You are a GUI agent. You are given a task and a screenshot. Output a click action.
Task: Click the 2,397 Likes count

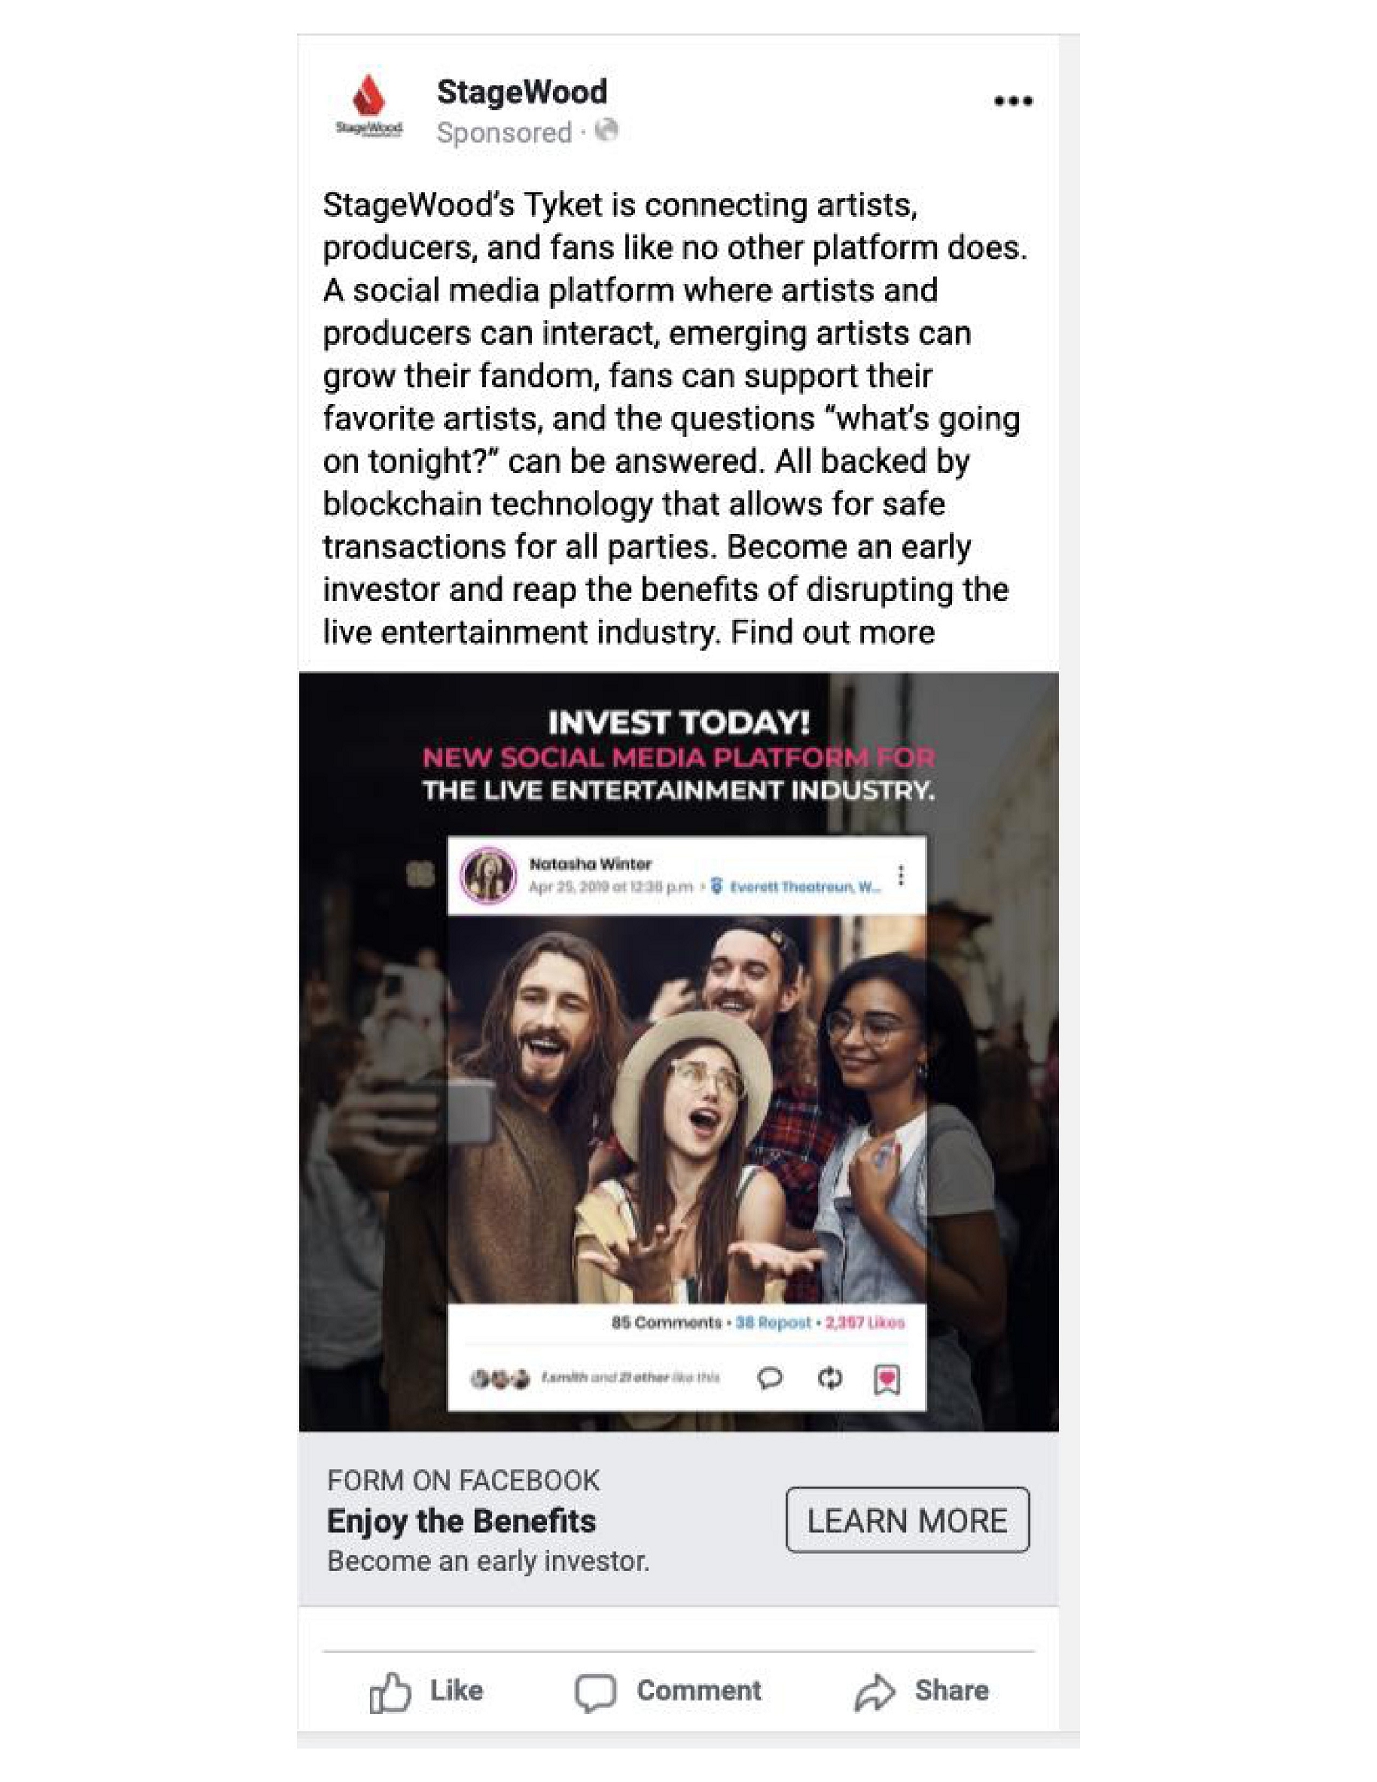[x=865, y=1323]
